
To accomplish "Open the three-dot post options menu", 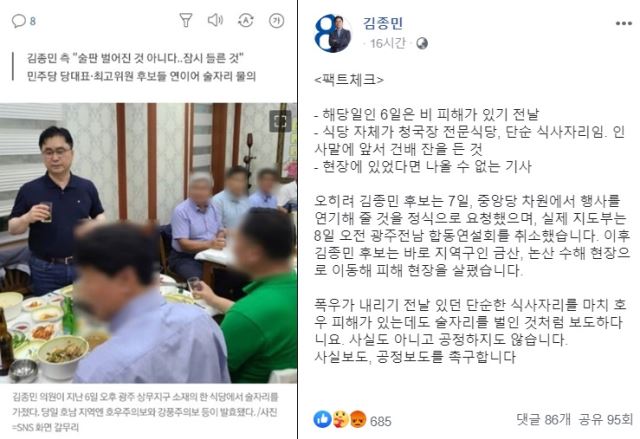I will (623, 23).
